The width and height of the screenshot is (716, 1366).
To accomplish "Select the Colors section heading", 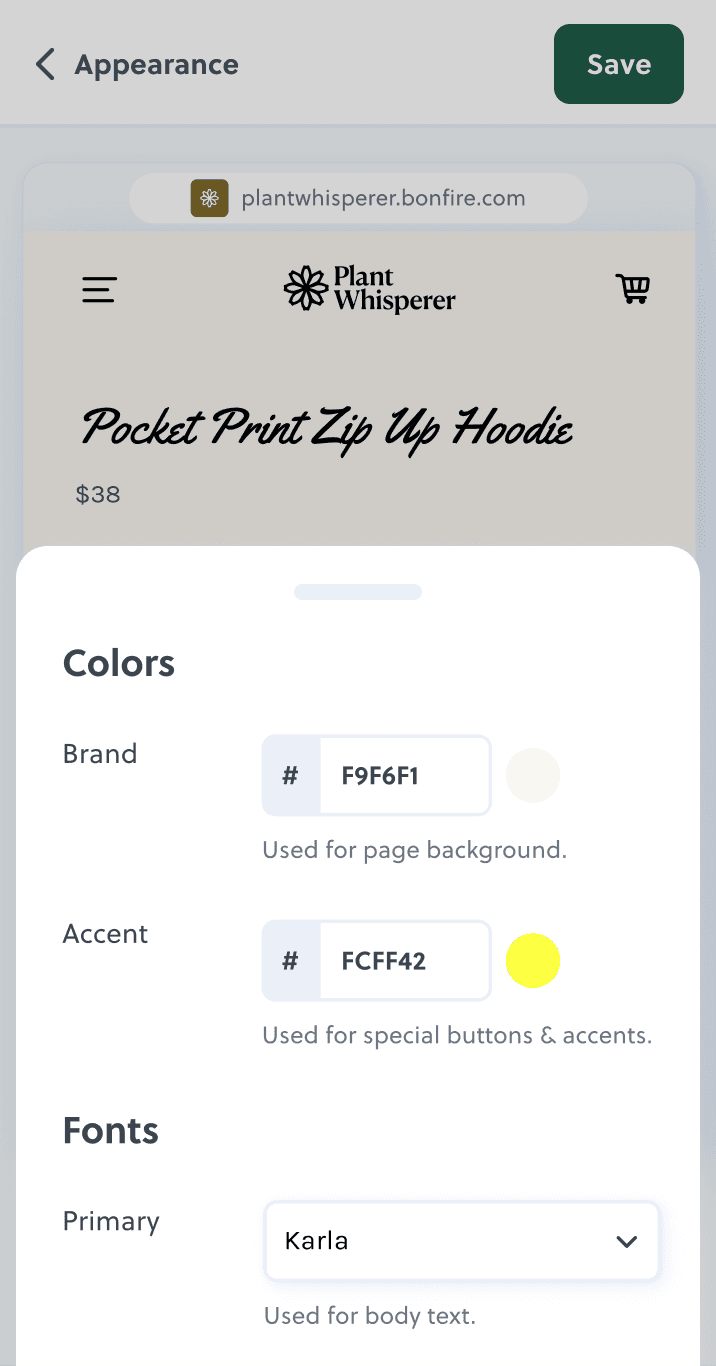I will point(118,662).
